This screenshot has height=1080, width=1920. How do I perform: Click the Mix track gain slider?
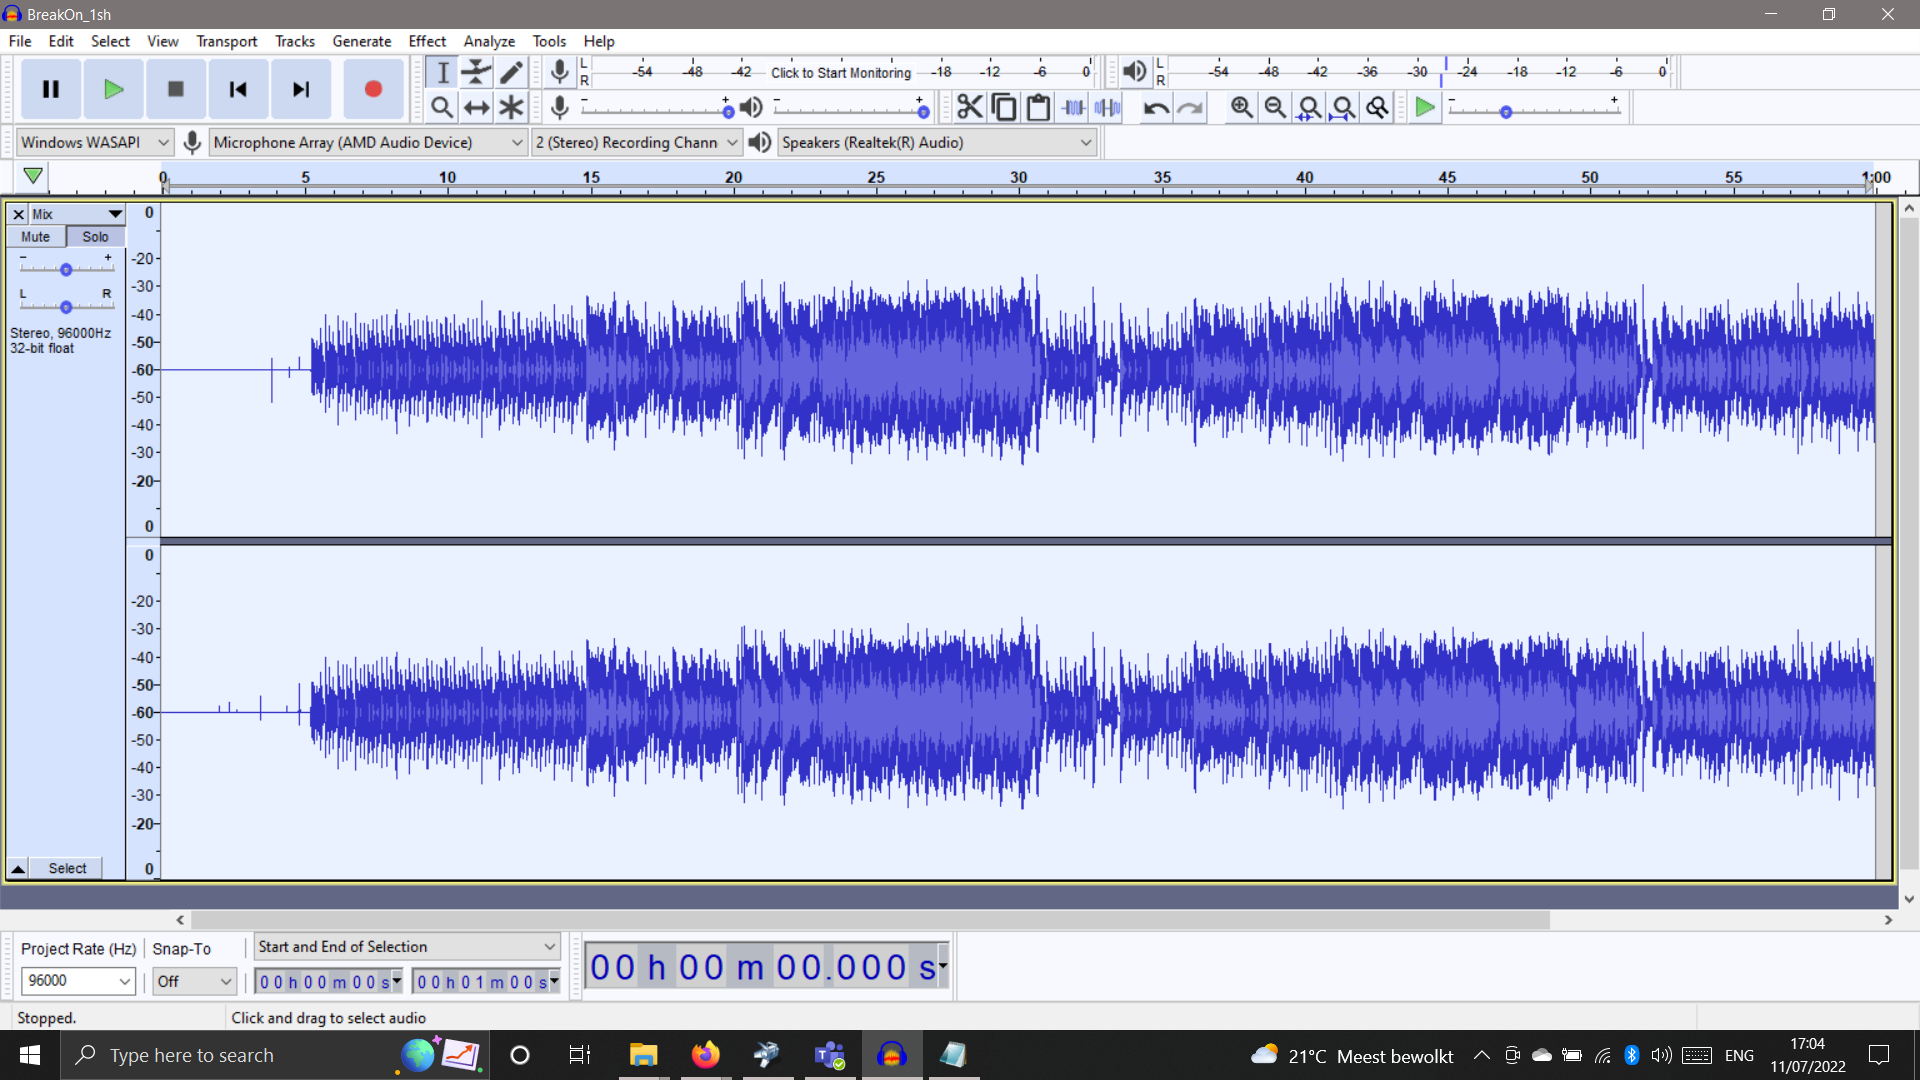pos(66,269)
